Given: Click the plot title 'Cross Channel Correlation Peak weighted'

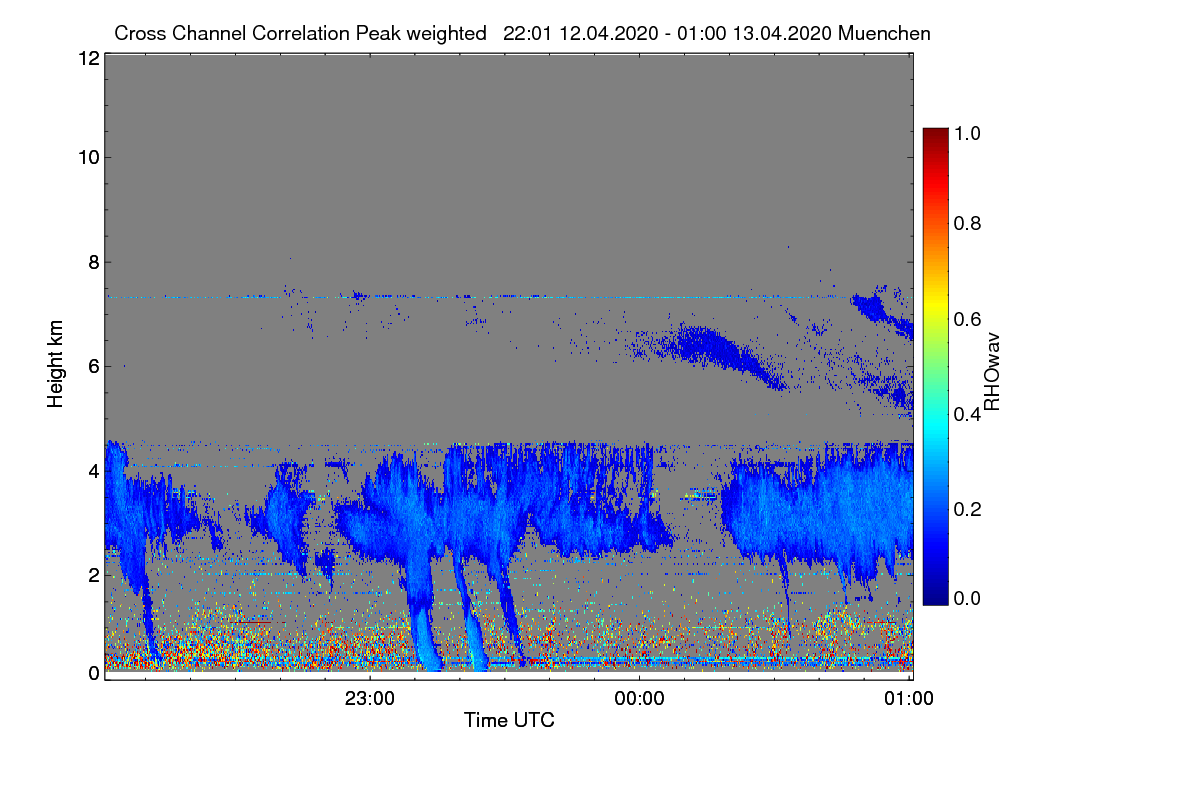Looking at the screenshot, I should [x=300, y=34].
